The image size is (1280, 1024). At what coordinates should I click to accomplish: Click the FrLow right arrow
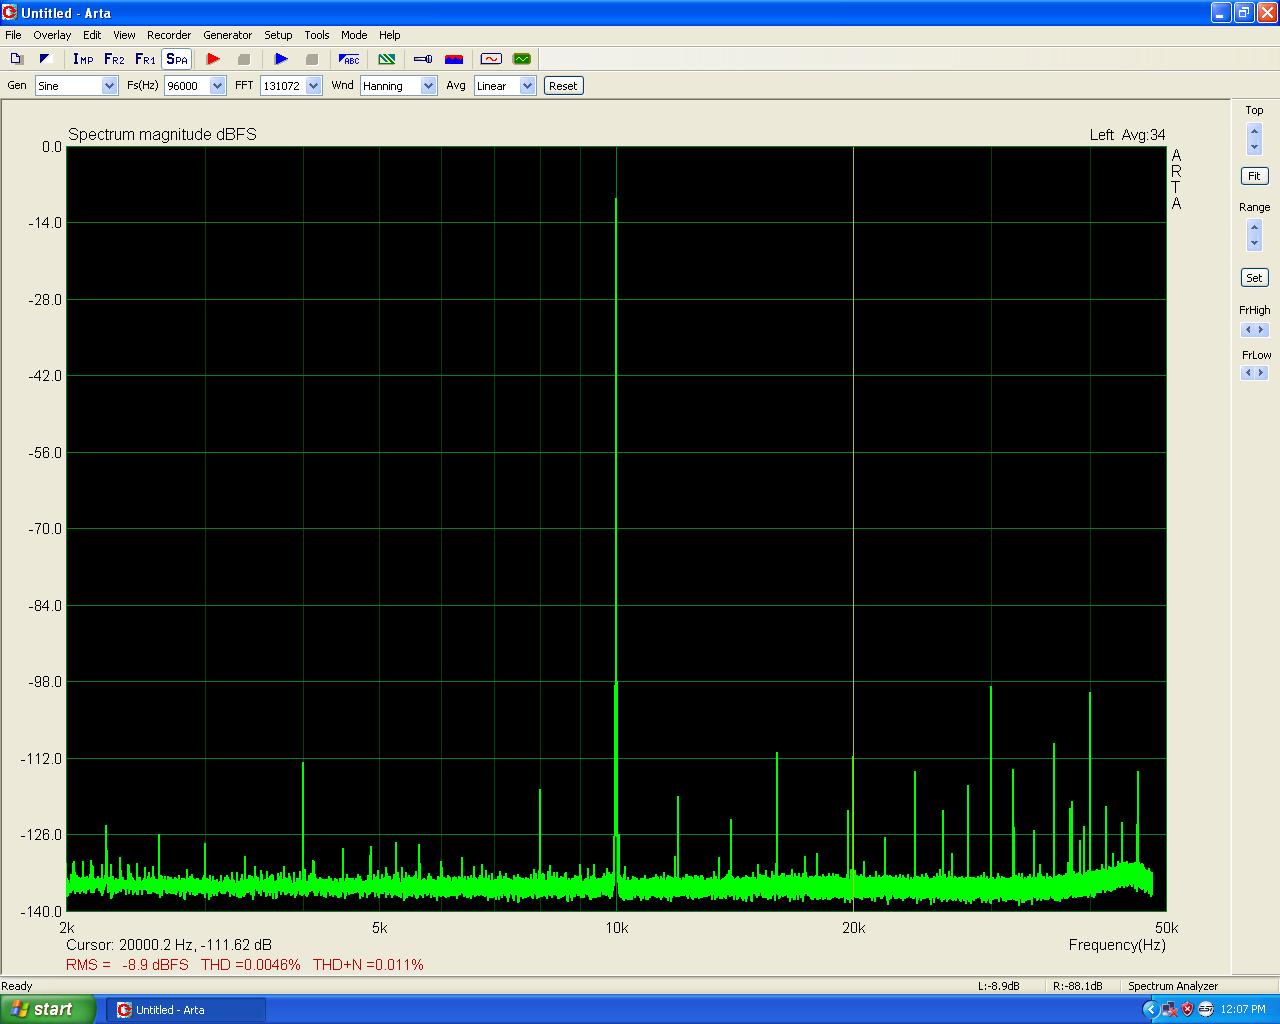tap(1261, 373)
